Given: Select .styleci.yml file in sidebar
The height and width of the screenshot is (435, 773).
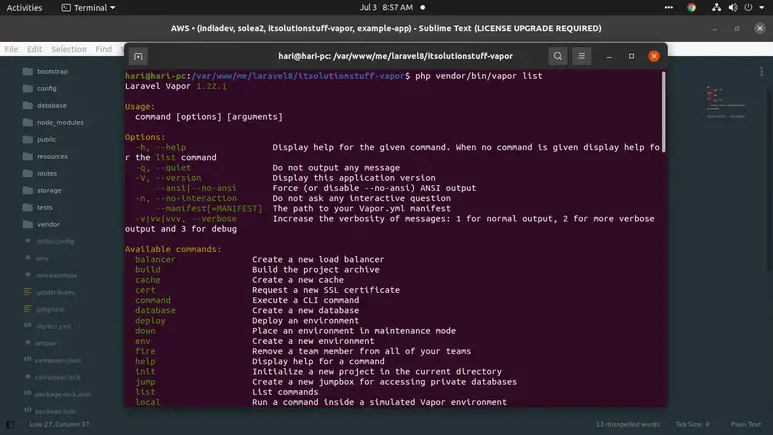Looking at the screenshot, I should (53, 326).
